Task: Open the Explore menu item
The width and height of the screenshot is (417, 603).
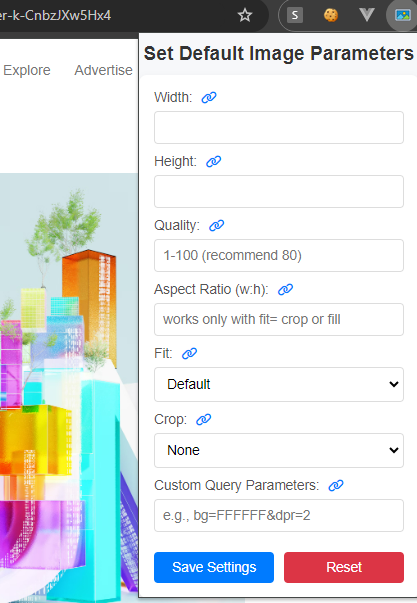Action: [27, 70]
